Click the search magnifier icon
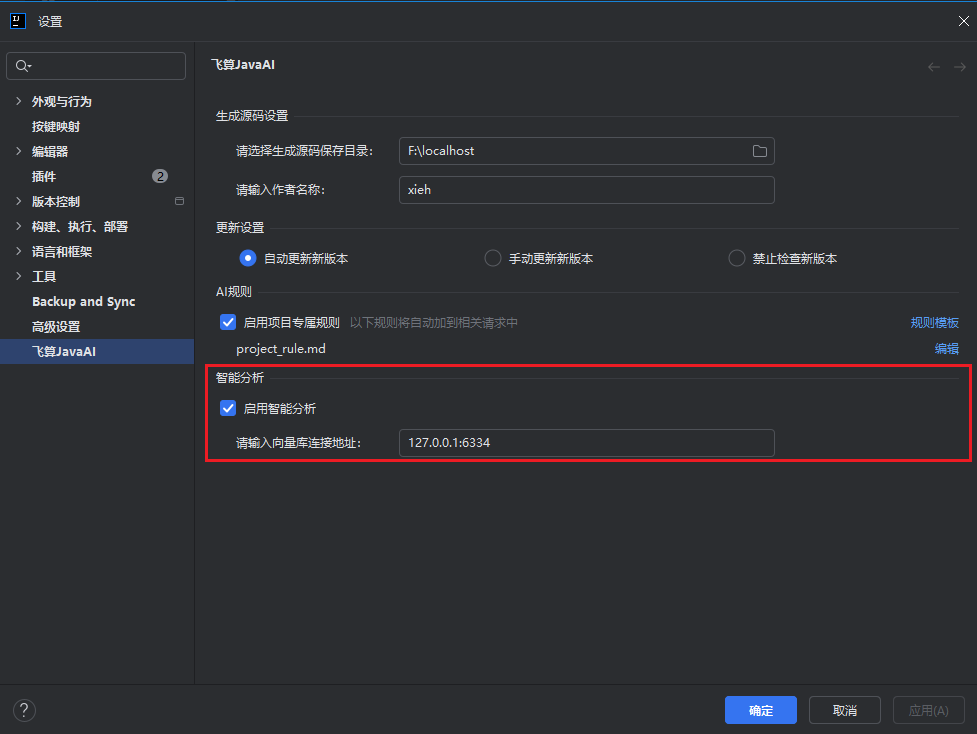This screenshot has width=977, height=734. tap(23, 66)
